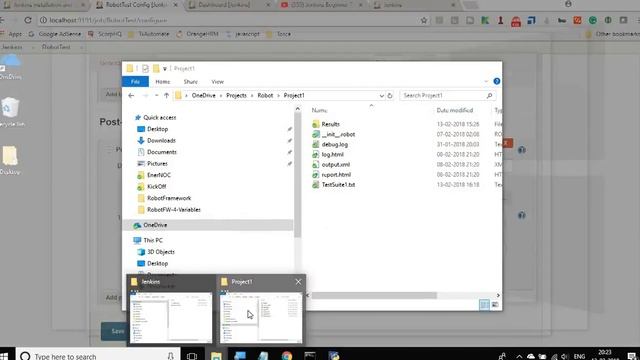Click the Task View taskbar button
640x360 pixels.
click(x=192, y=356)
